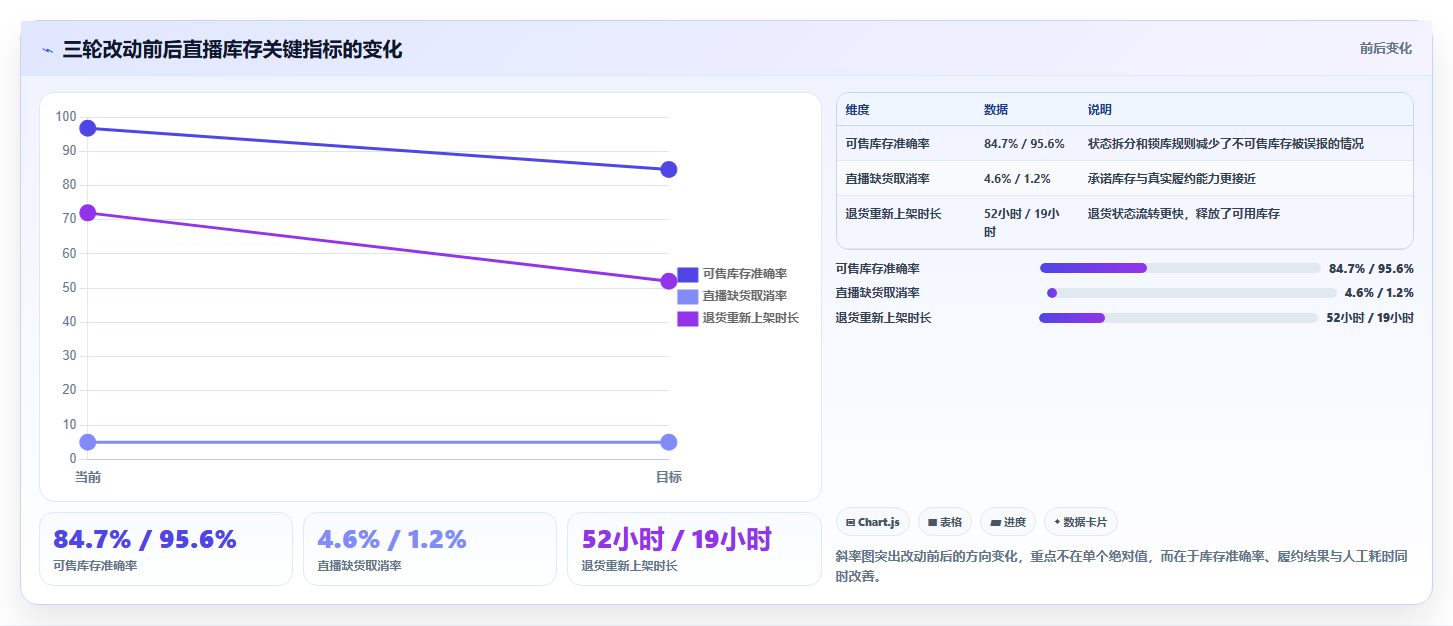Toggle the 退货重新上架时长 legend color box
This screenshot has height=626, width=1453.
click(x=688, y=318)
